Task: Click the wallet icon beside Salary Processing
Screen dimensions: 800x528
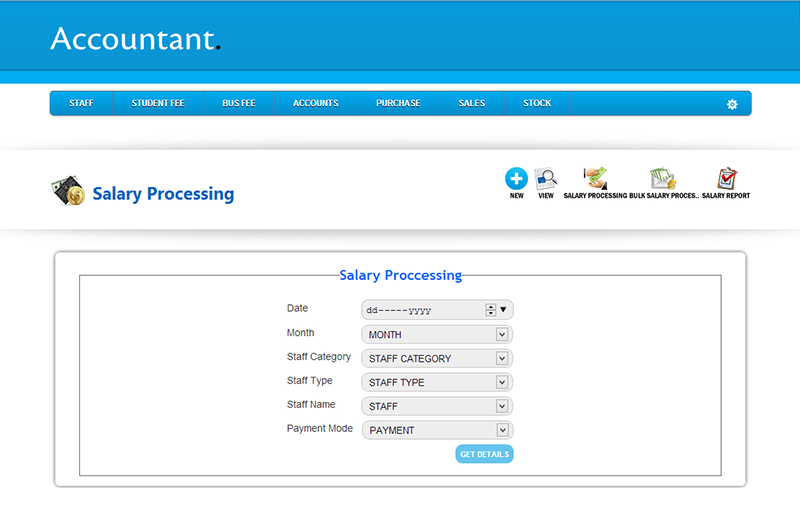Action: click(x=68, y=192)
